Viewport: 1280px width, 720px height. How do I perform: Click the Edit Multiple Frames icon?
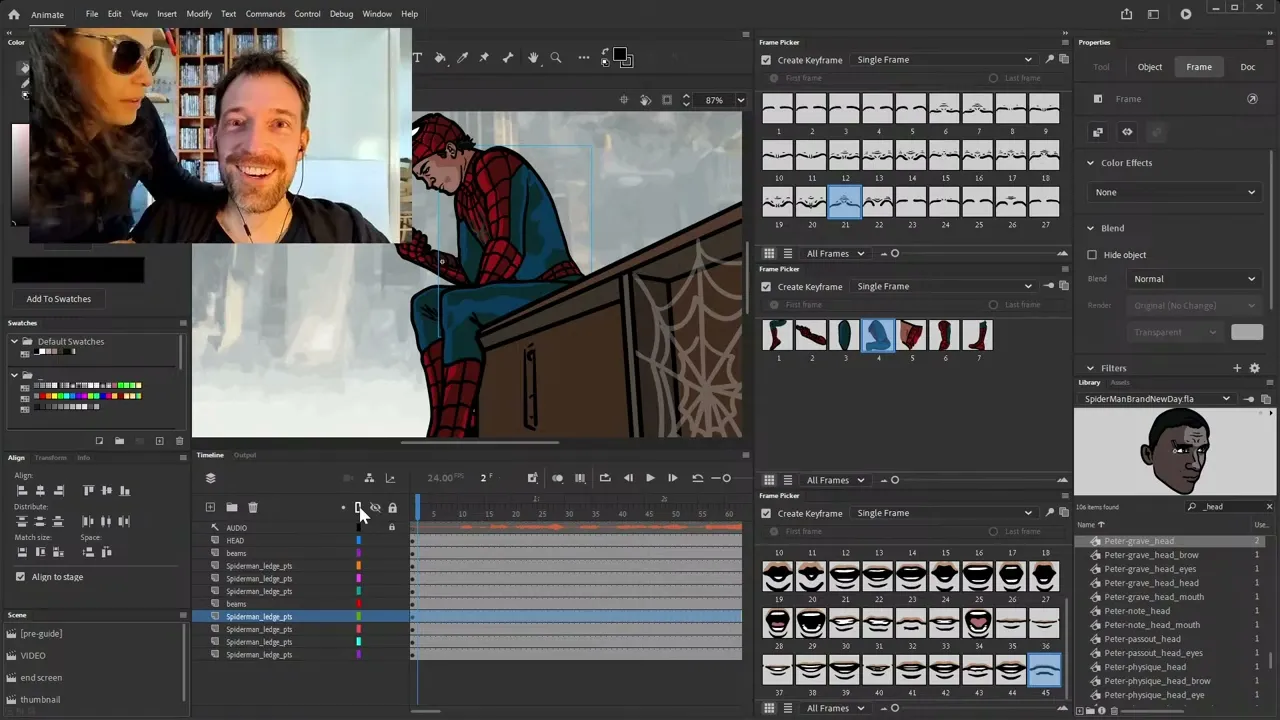point(580,478)
